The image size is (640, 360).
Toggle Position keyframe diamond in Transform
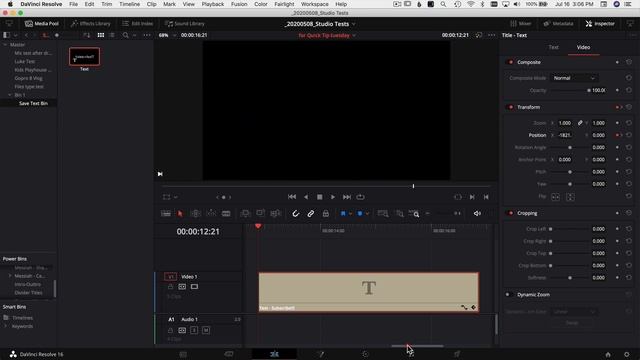pos(617,135)
